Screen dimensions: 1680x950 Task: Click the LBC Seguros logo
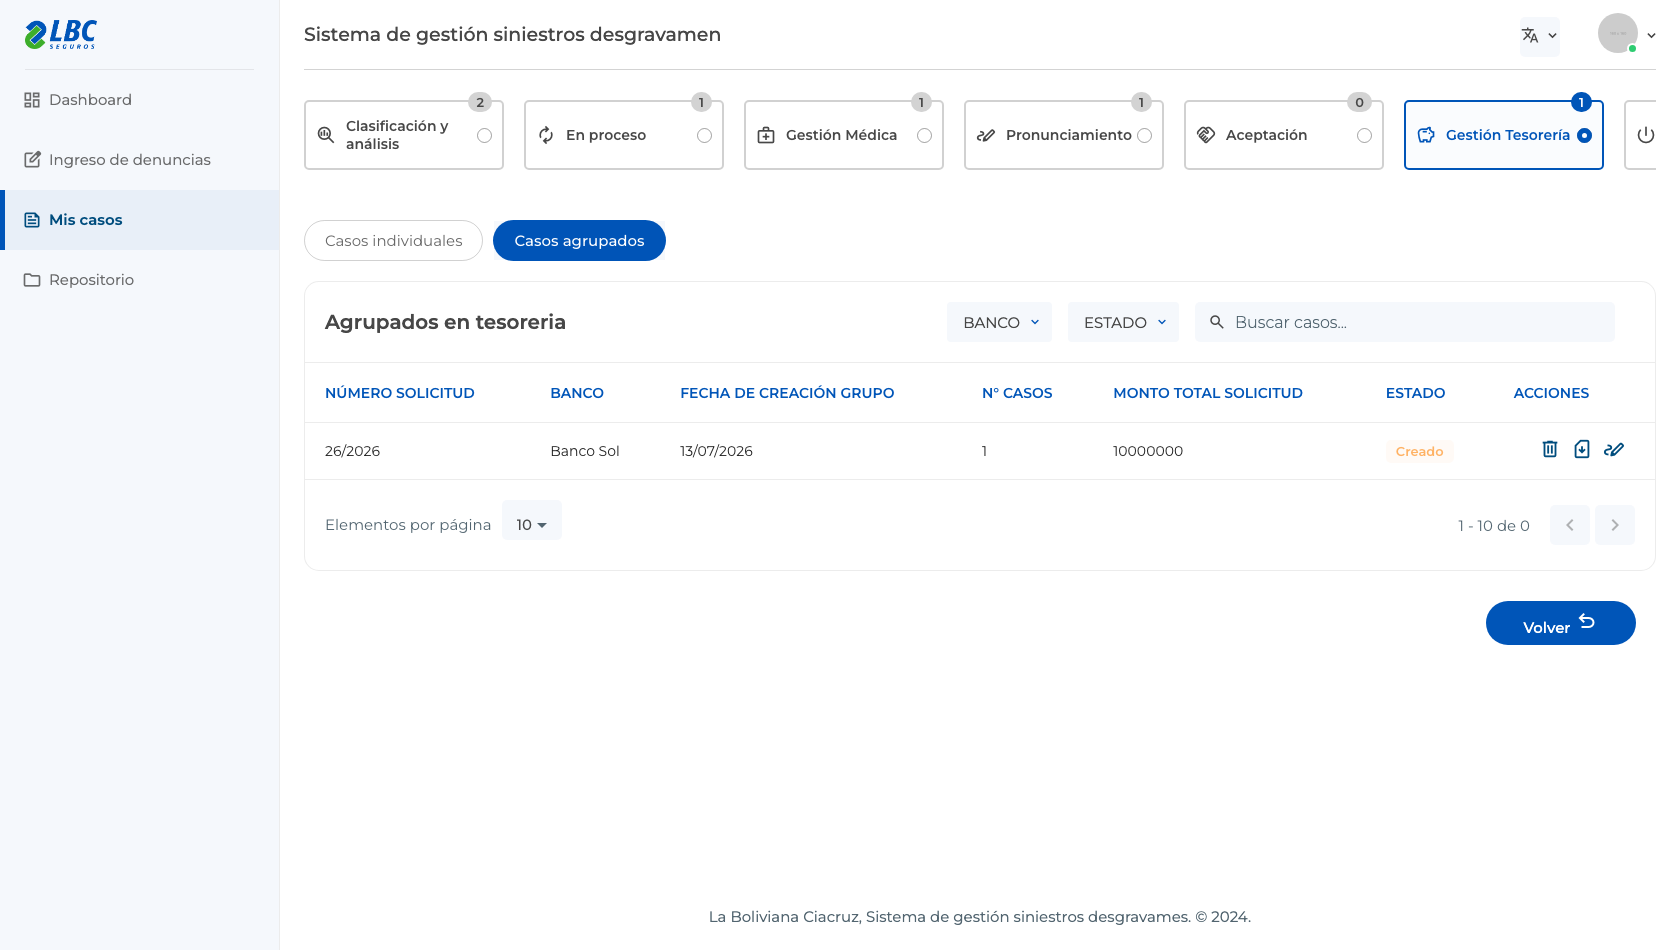pos(61,34)
